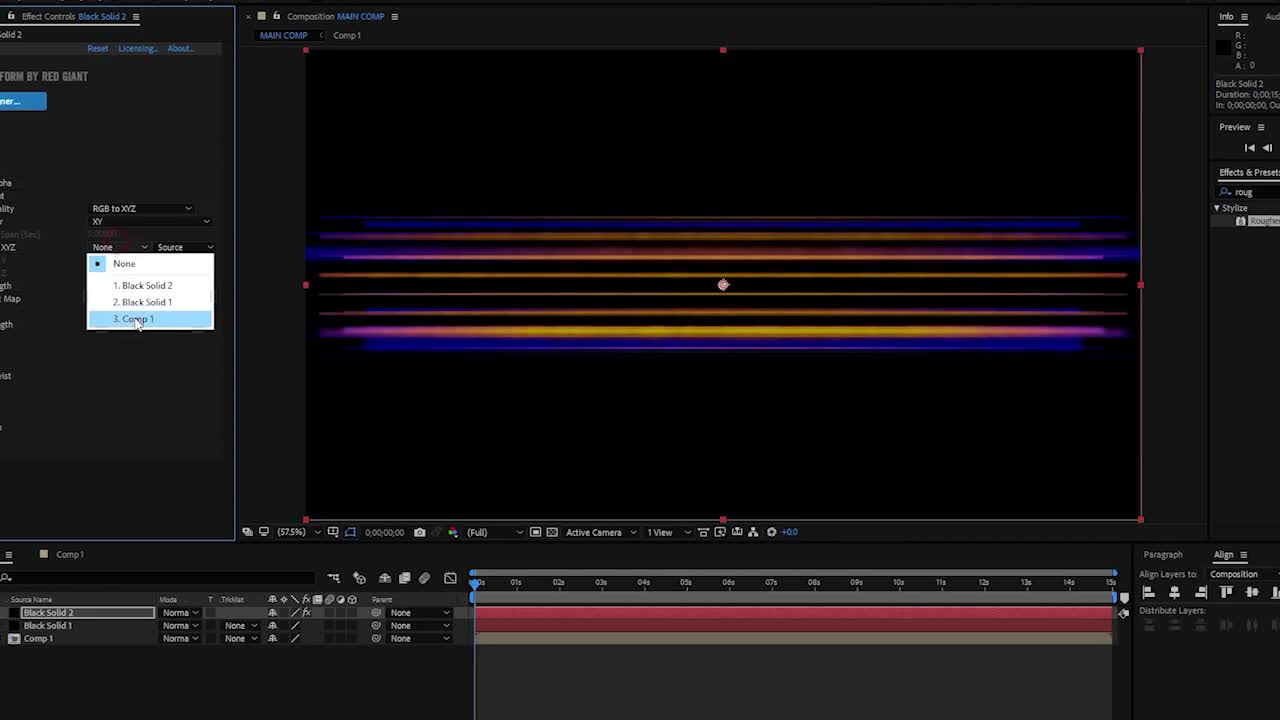
Task: Toggle quality switch for Comp 1 layer
Action: click(295, 639)
